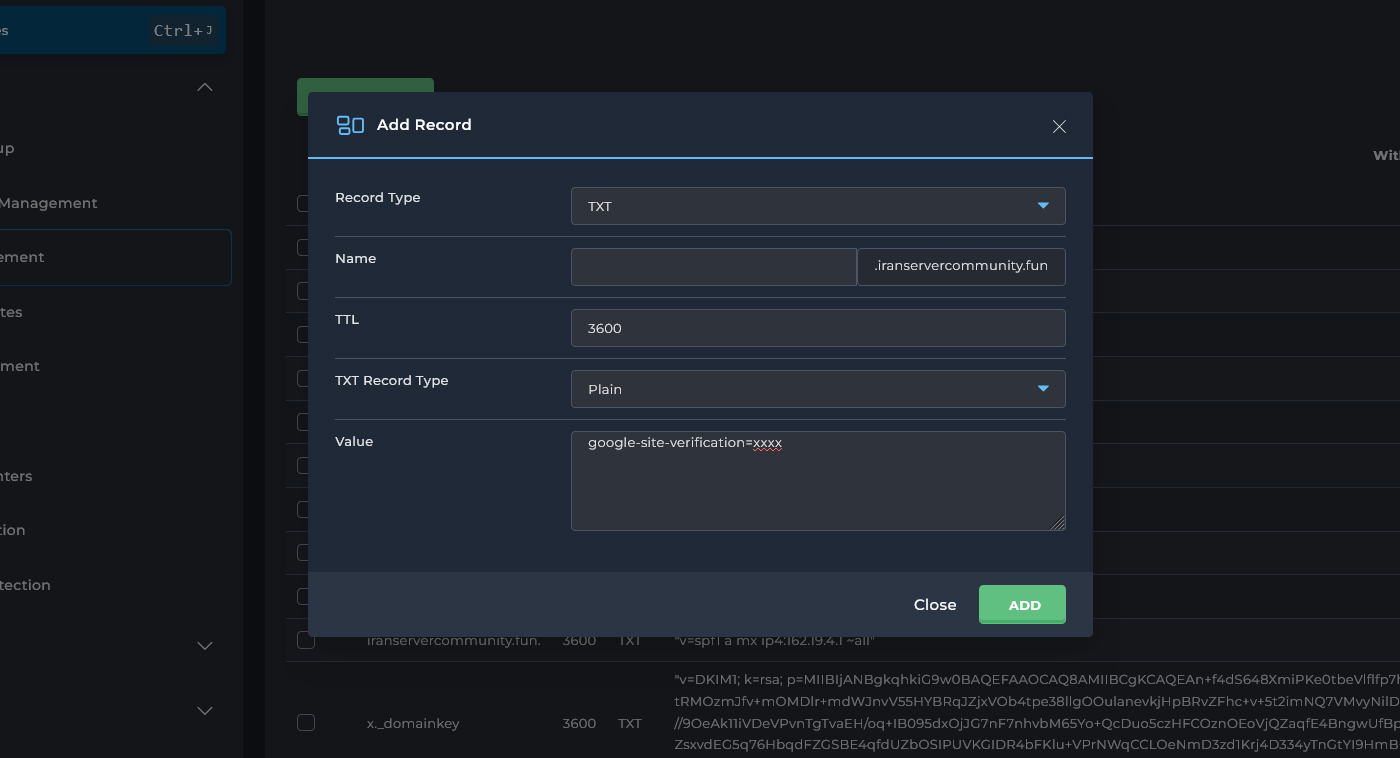Click the Close text button

tap(935, 605)
